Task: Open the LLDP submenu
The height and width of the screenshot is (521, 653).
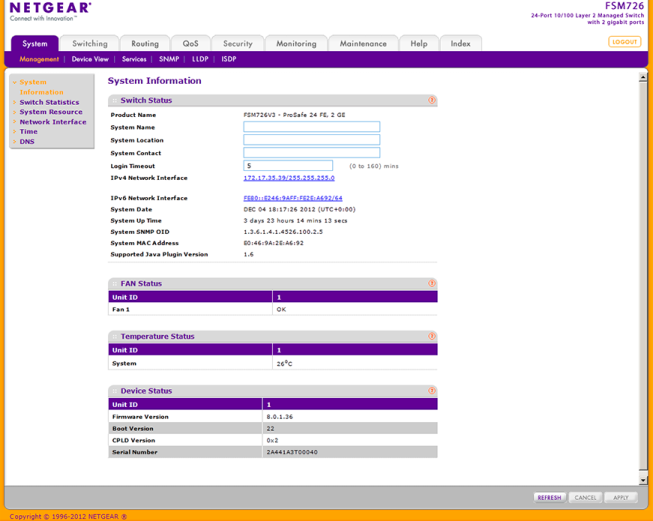Action: pos(200,59)
